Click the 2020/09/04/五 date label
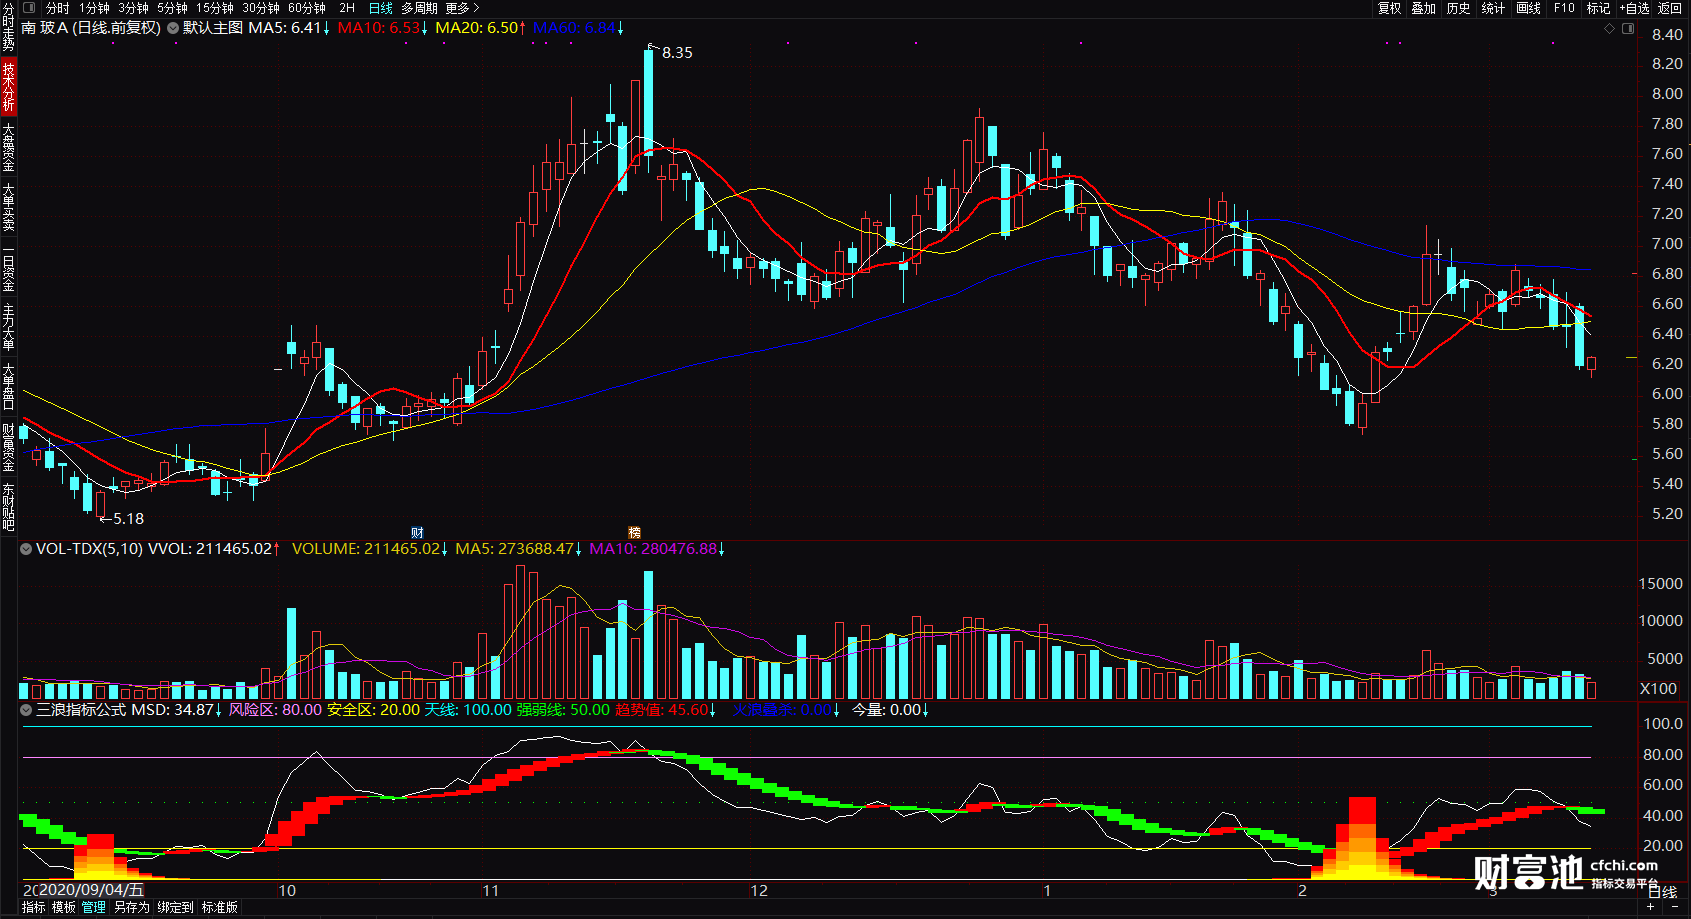The image size is (1691, 919). coord(89,890)
